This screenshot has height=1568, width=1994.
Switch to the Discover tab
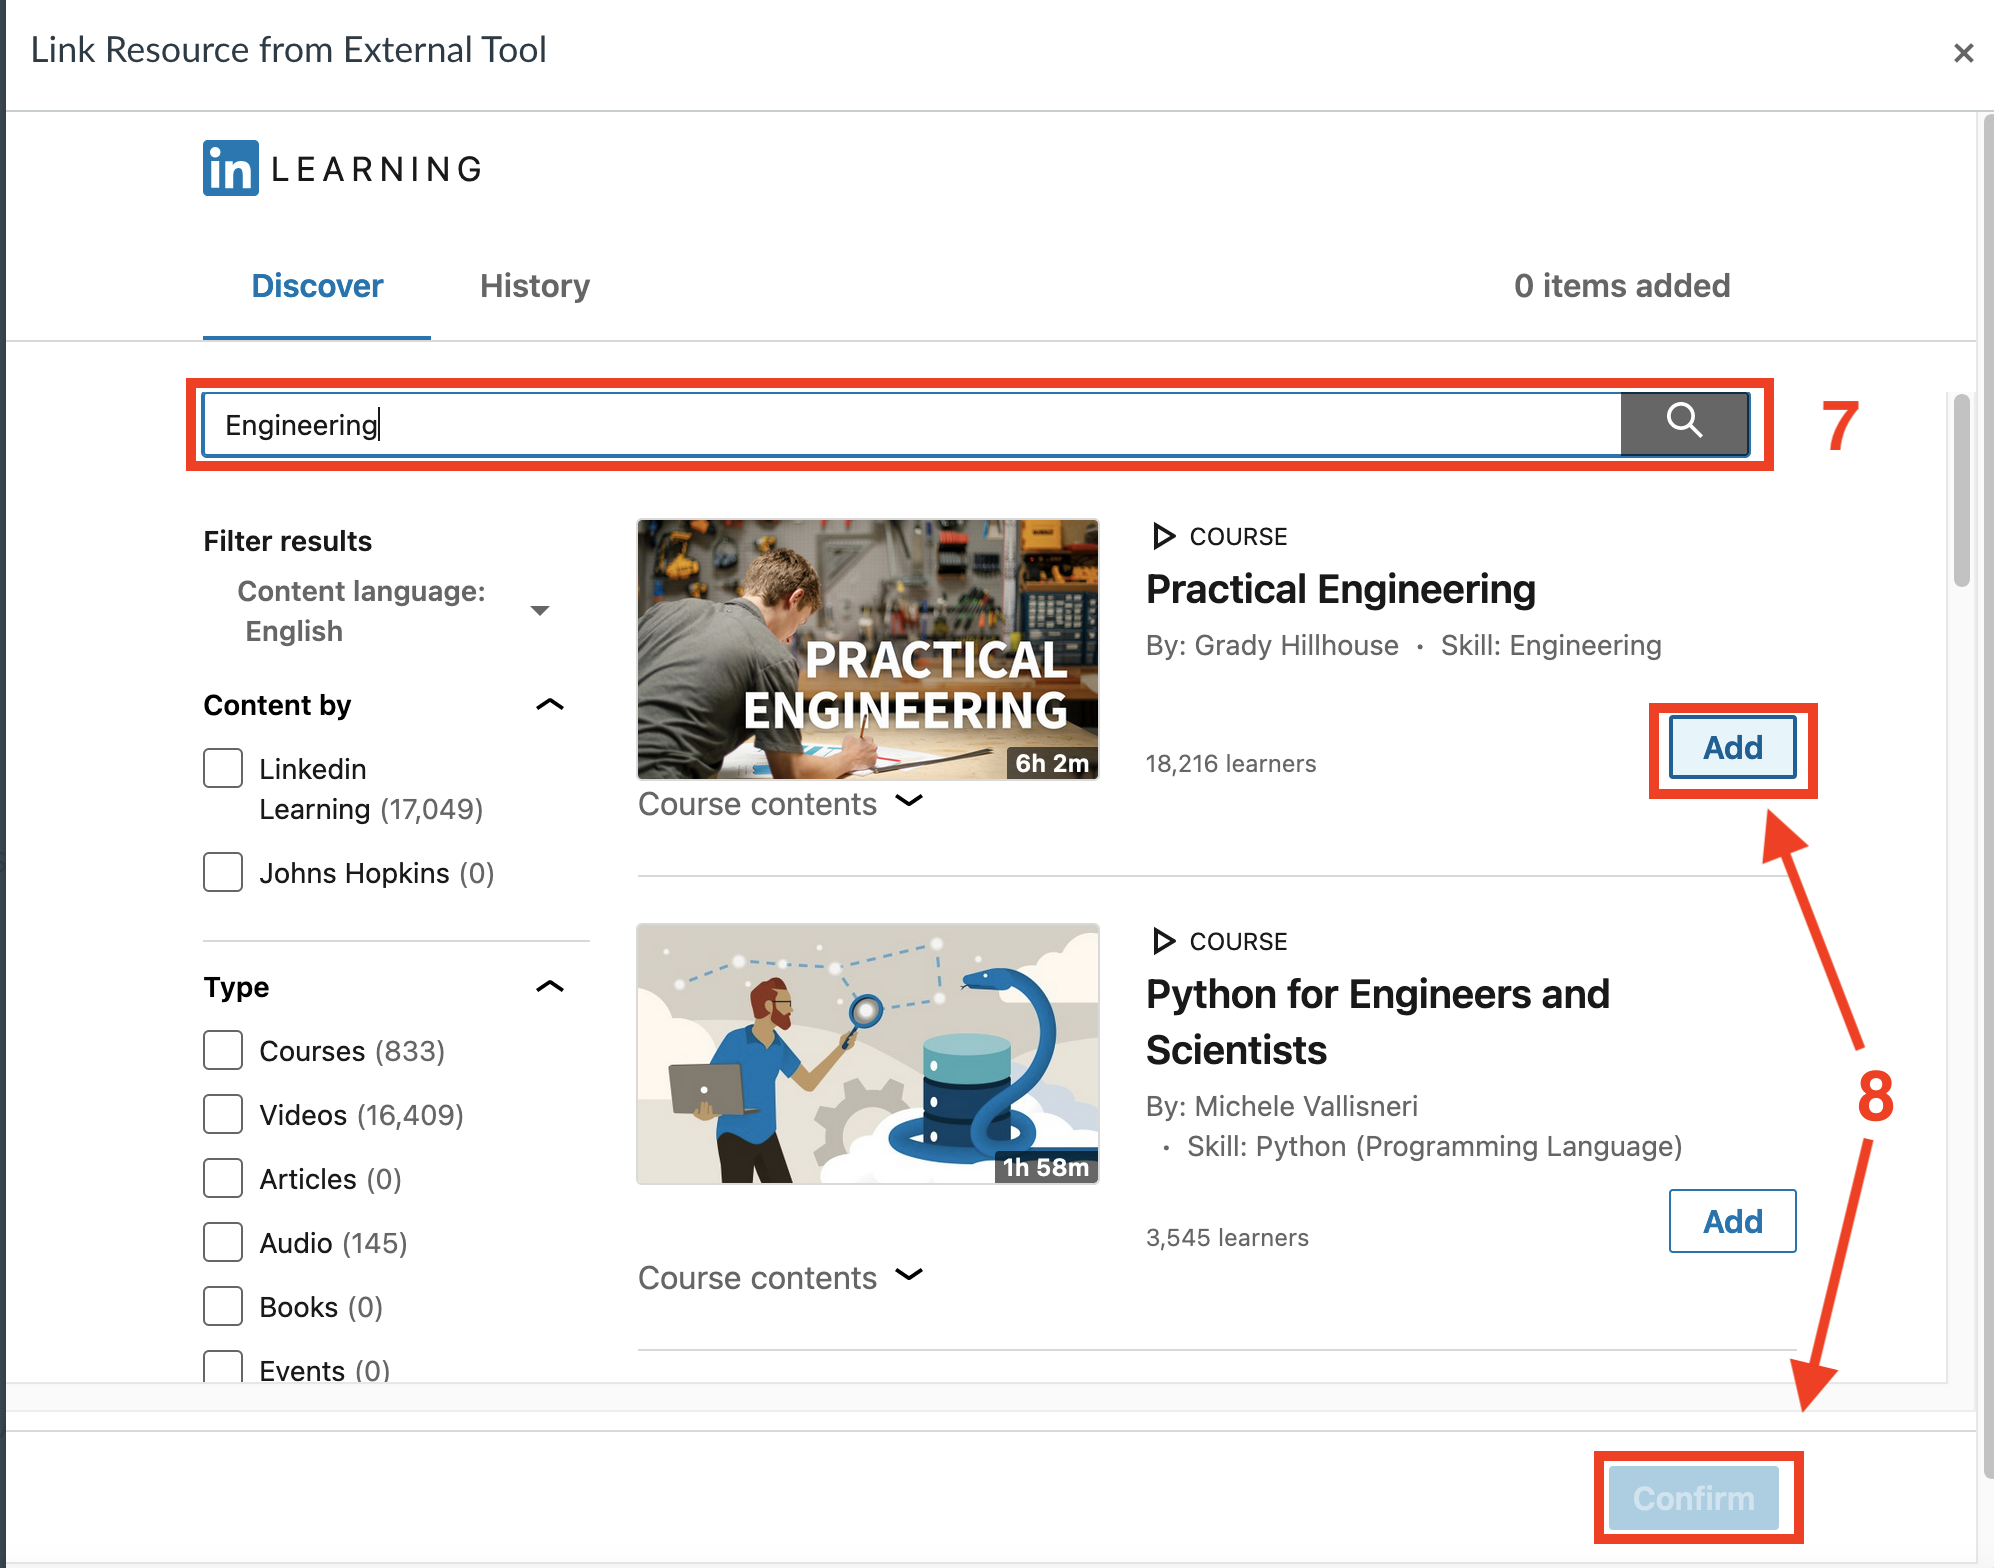[317, 286]
